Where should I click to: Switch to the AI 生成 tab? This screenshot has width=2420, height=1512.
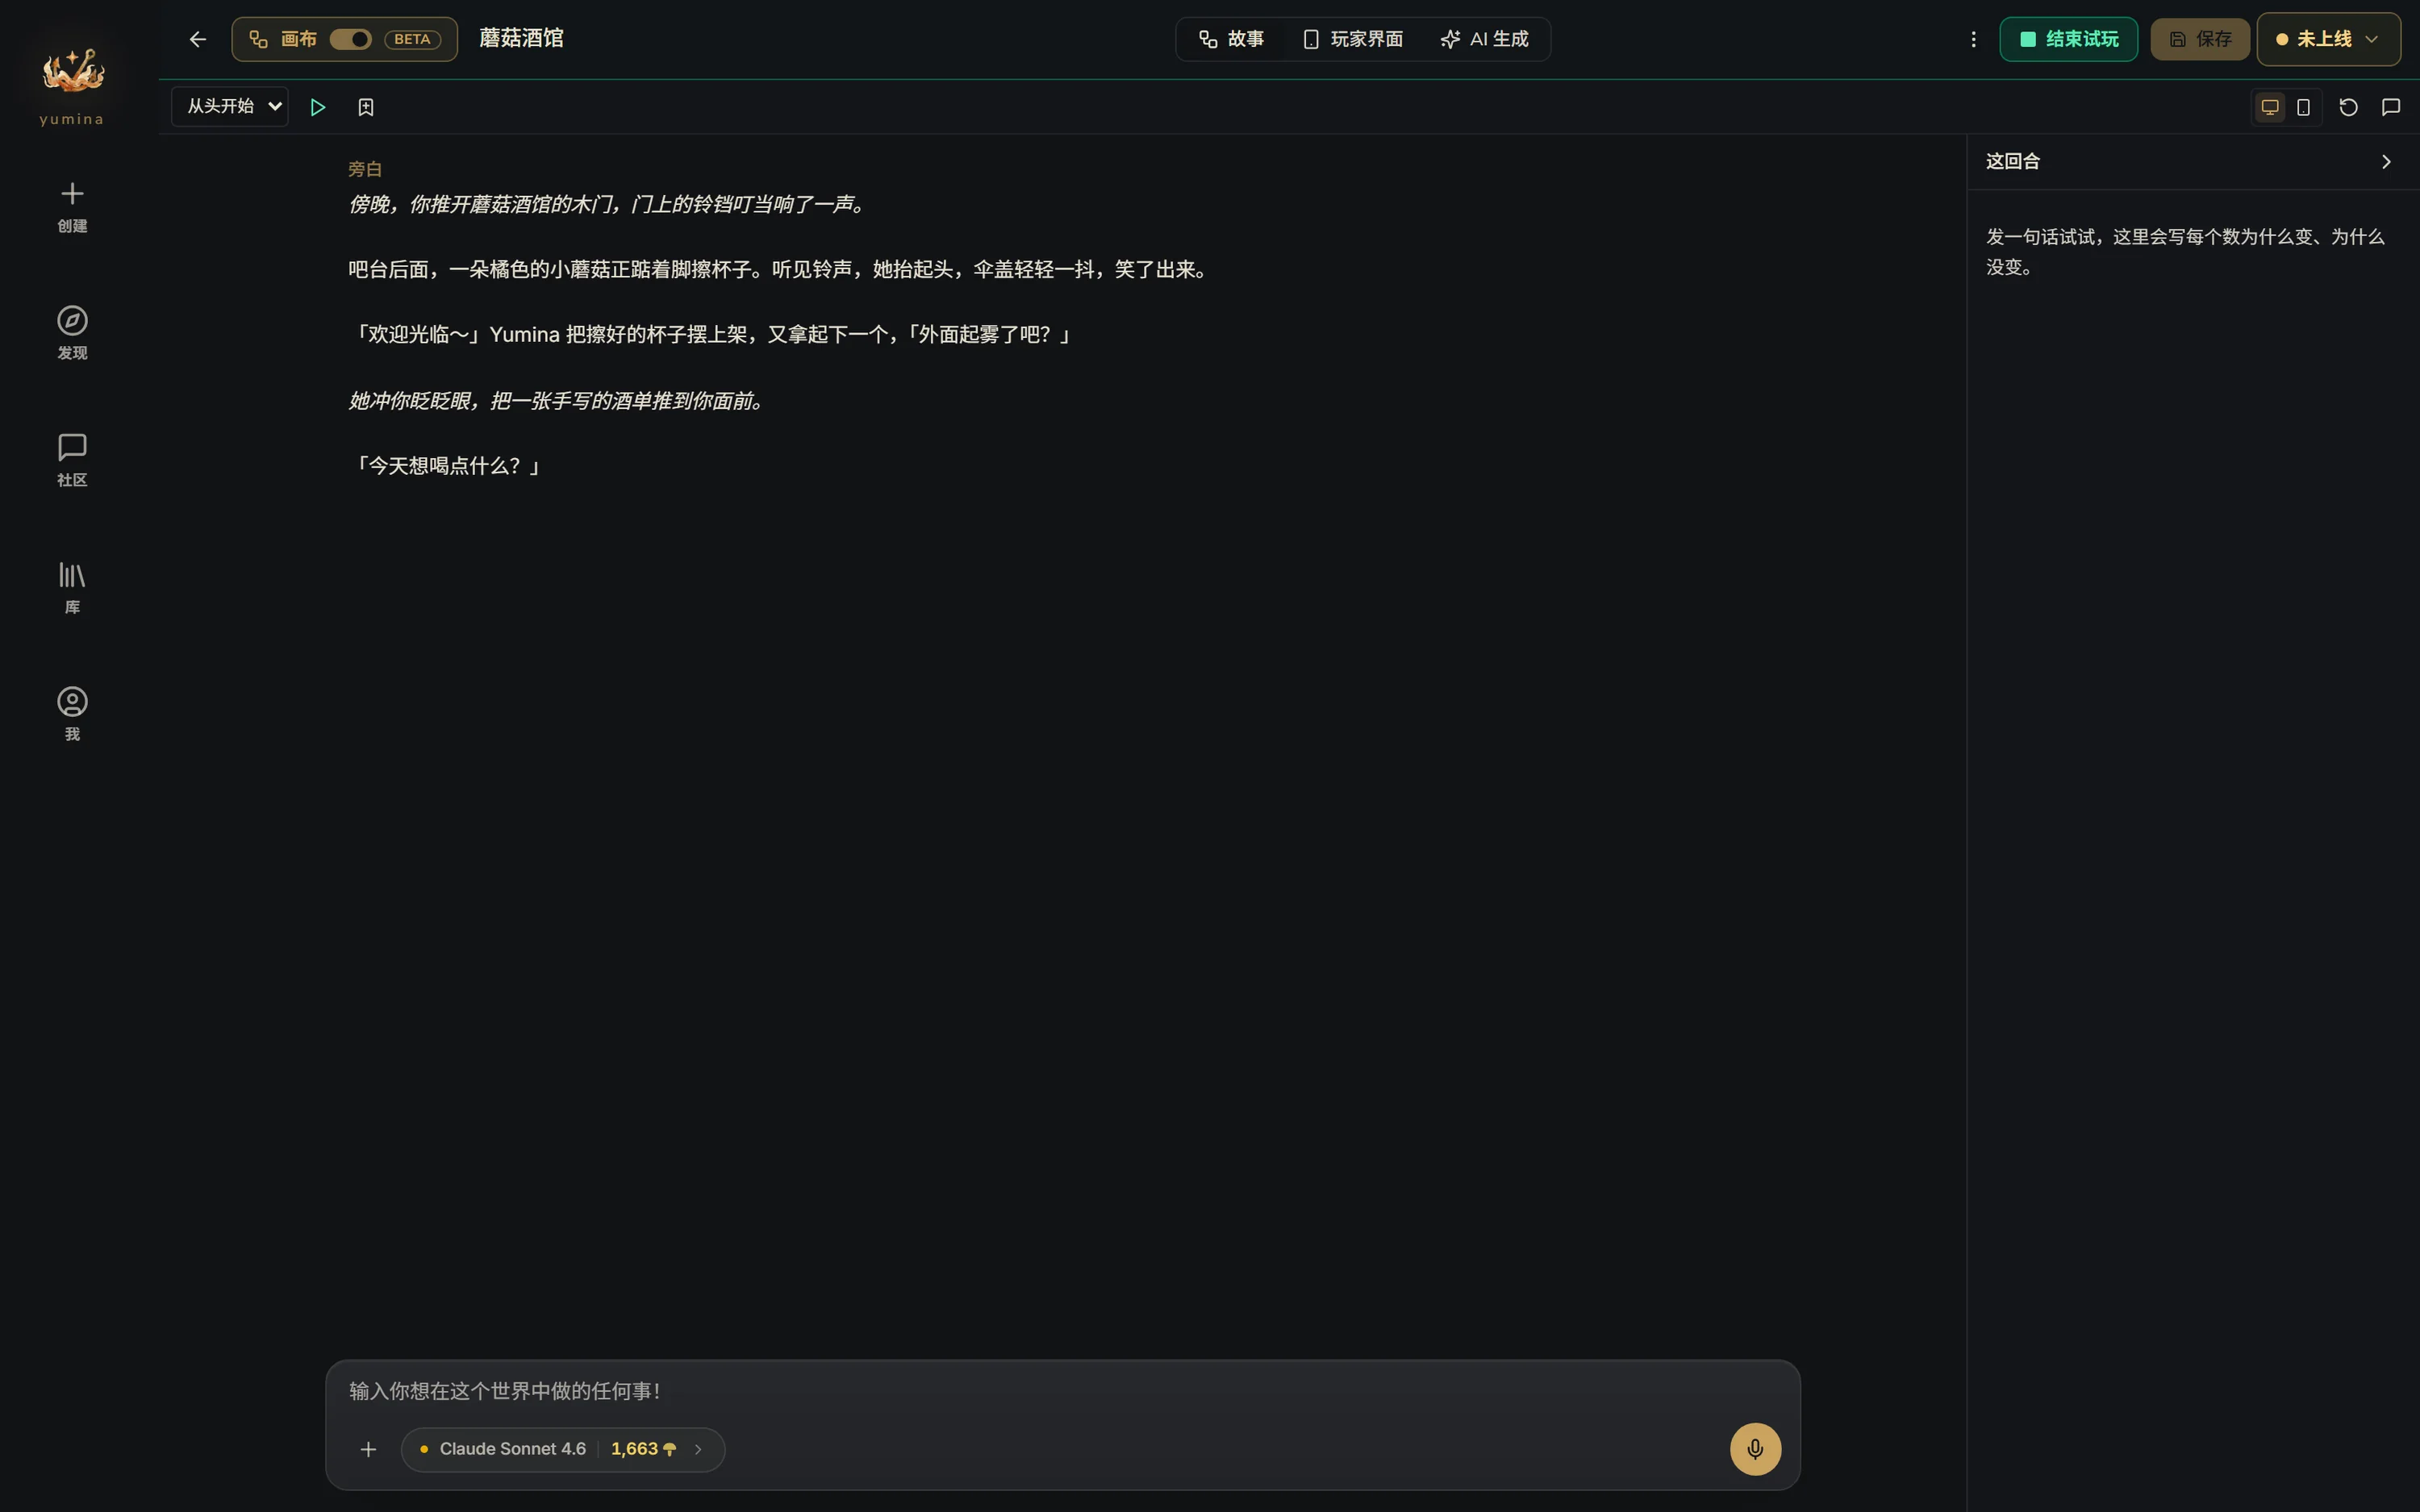click(1485, 39)
